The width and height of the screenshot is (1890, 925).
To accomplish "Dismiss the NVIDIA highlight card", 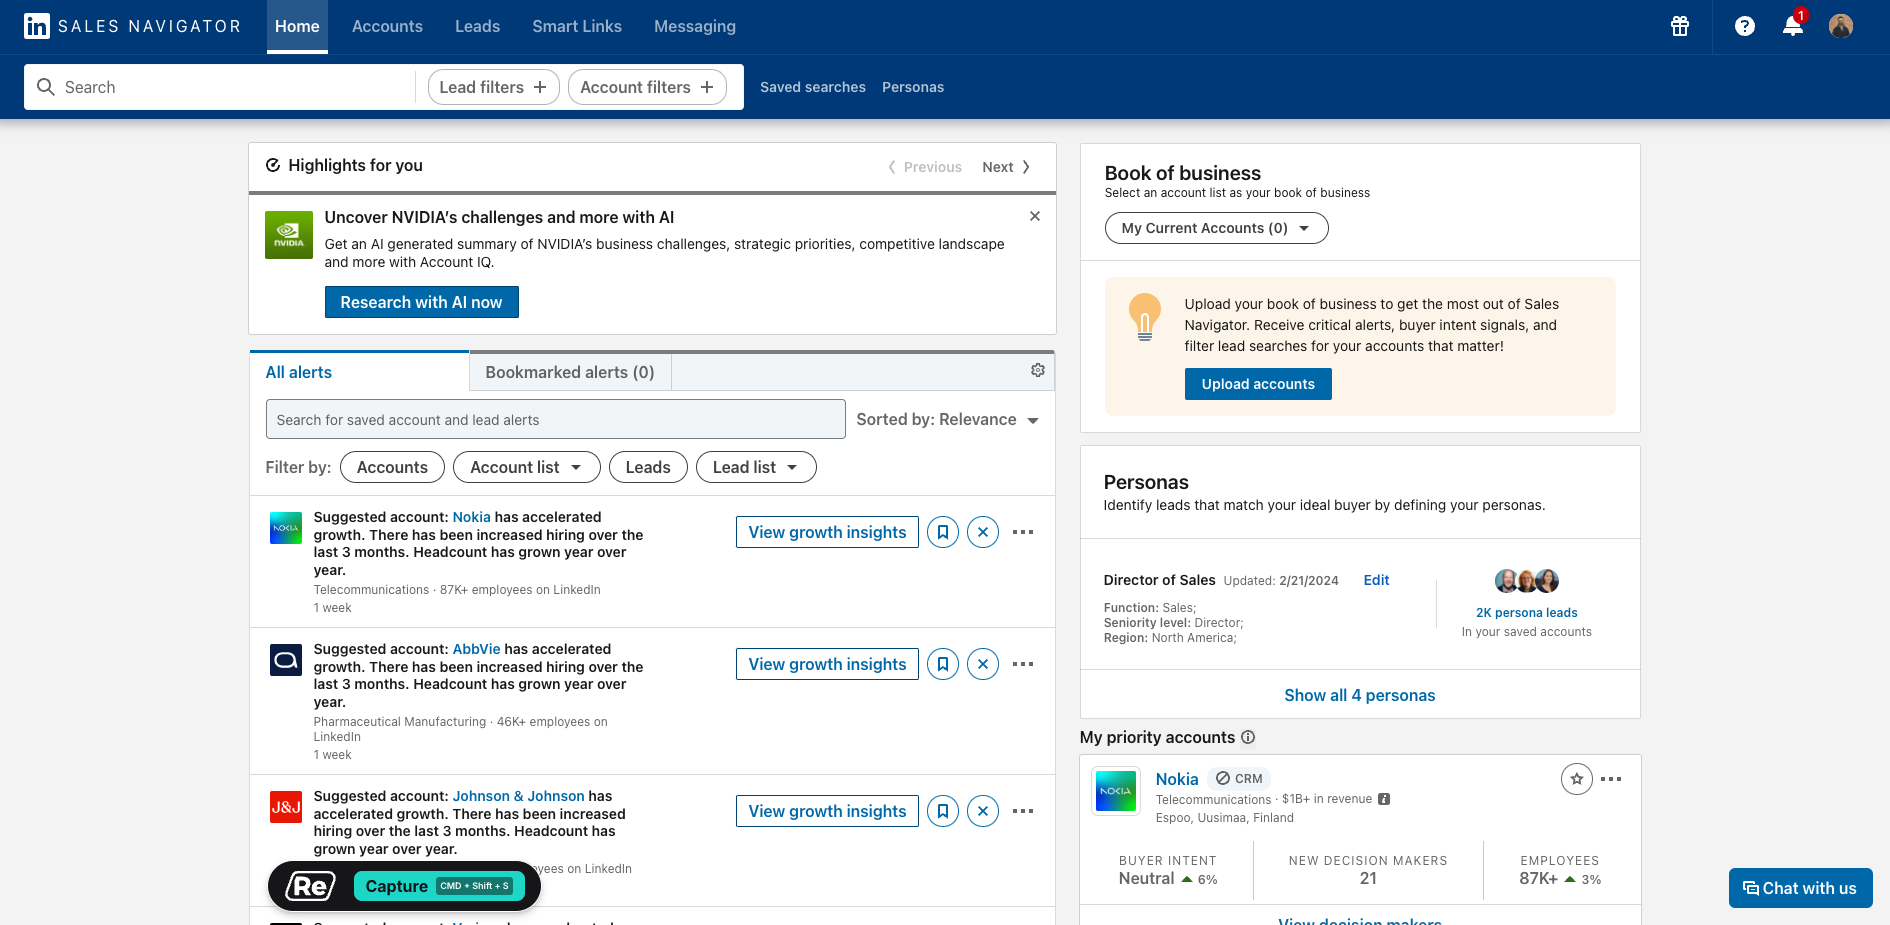I will (1035, 216).
